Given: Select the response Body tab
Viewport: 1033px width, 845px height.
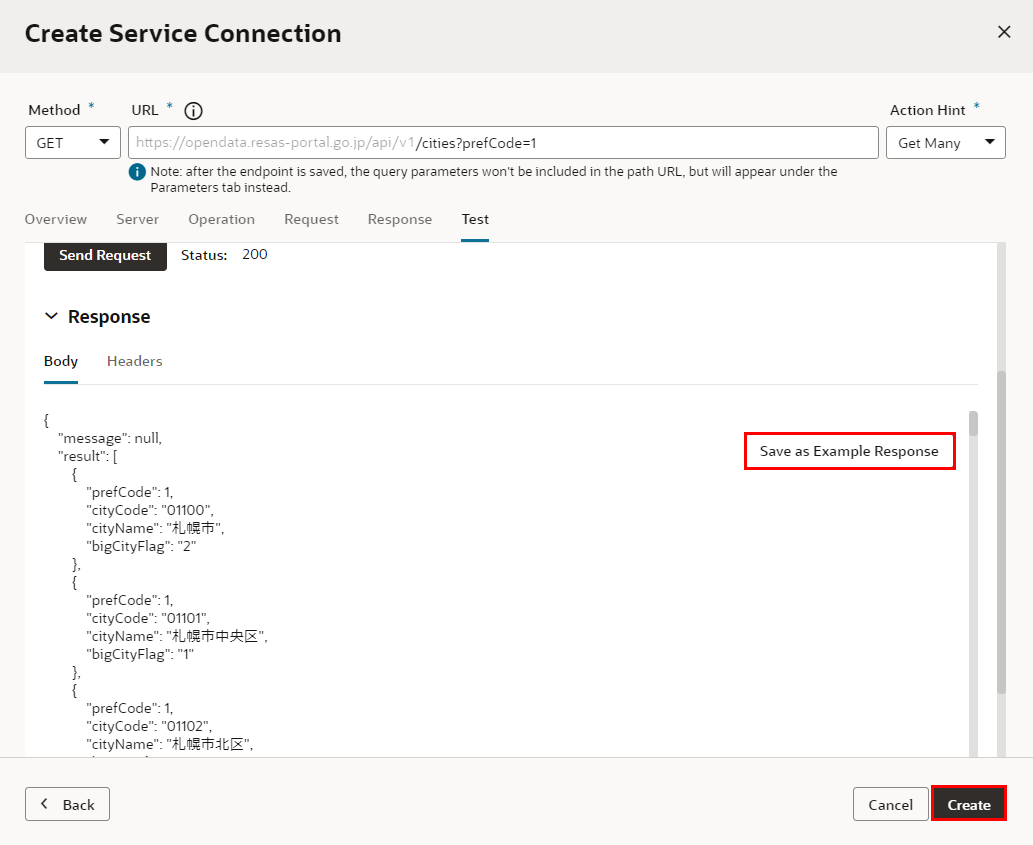Looking at the screenshot, I should [x=61, y=361].
